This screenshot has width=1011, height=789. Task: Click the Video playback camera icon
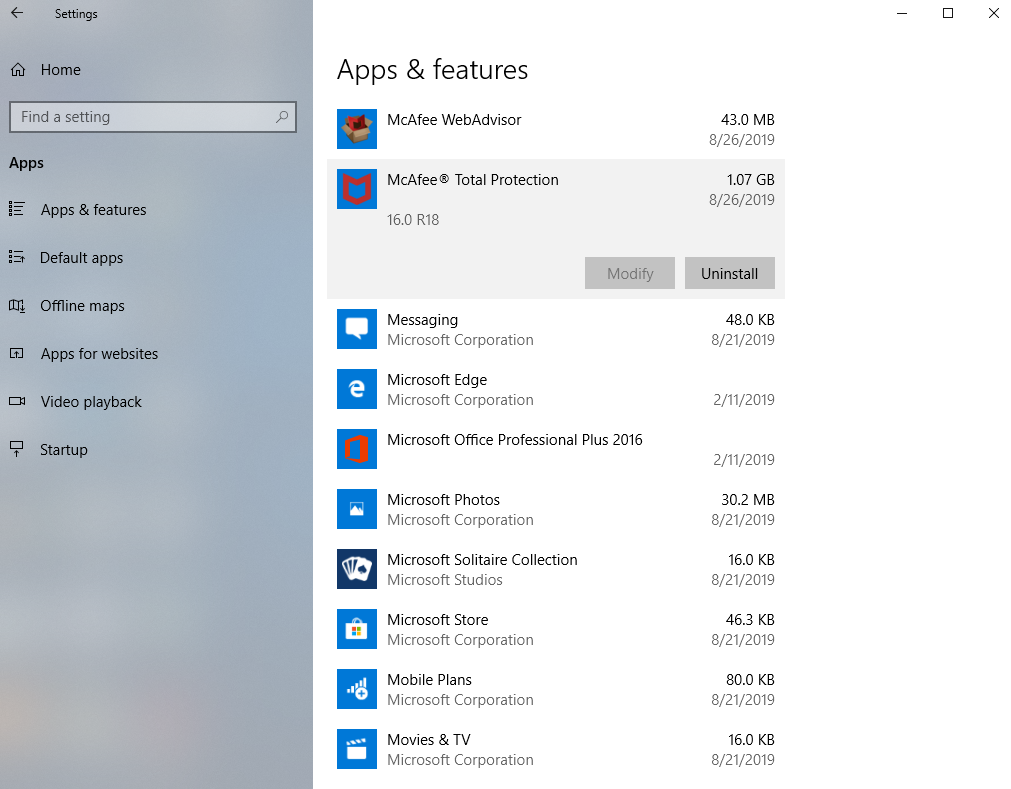(x=17, y=401)
